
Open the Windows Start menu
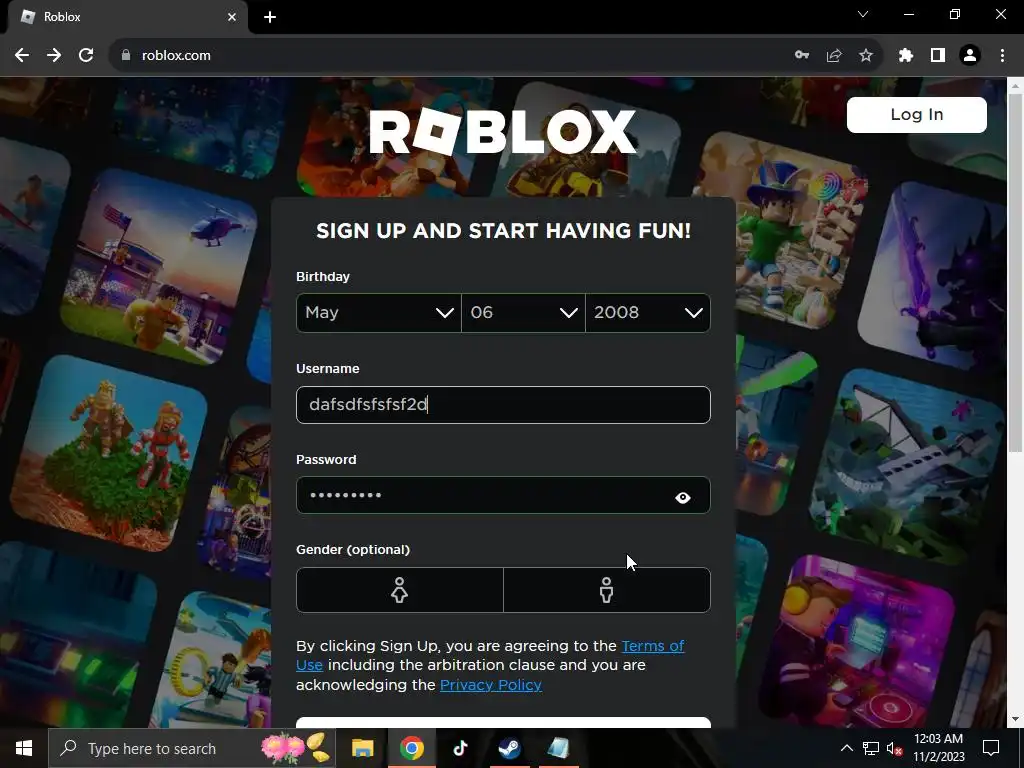(x=24, y=748)
